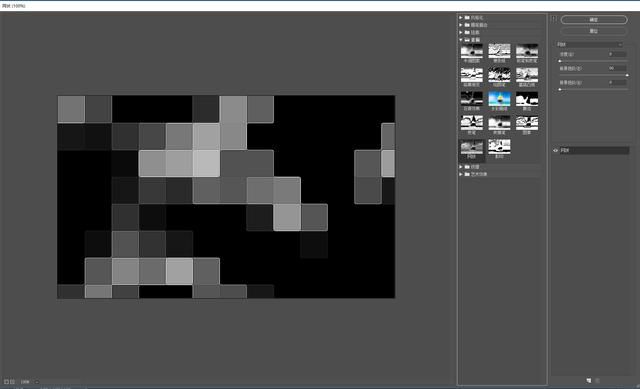Expand the first filter folder in the list
Image resolution: width=640 pixels, height=389 pixels.
pyautogui.click(x=460, y=18)
